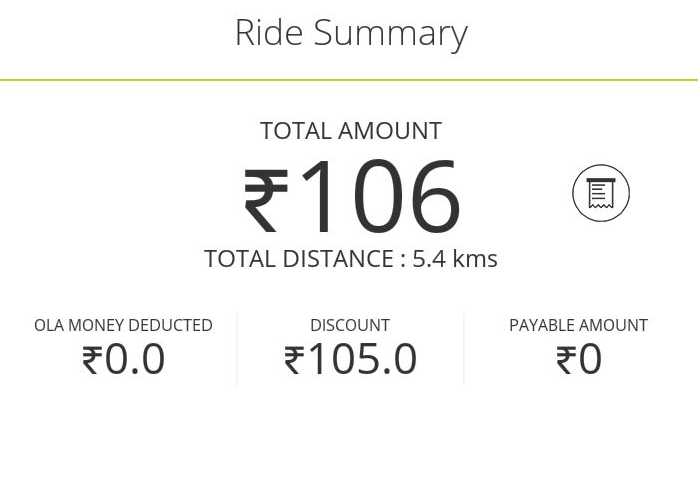Click the green divider line under header
The image size is (698, 488).
(x=349, y=80)
